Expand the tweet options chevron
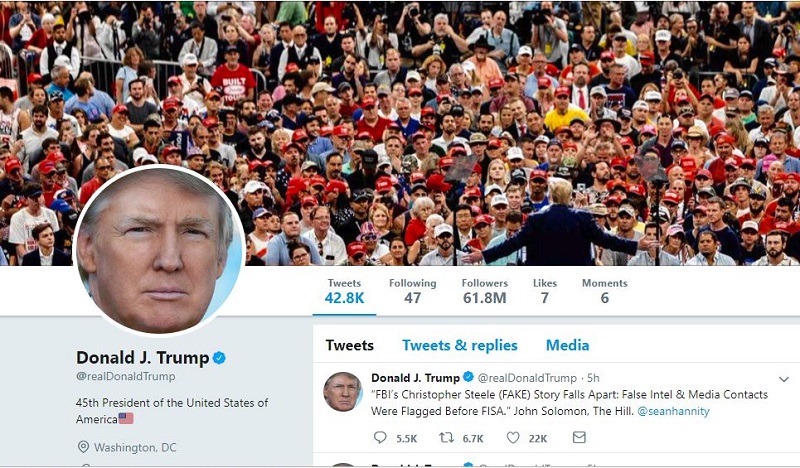 (x=784, y=379)
